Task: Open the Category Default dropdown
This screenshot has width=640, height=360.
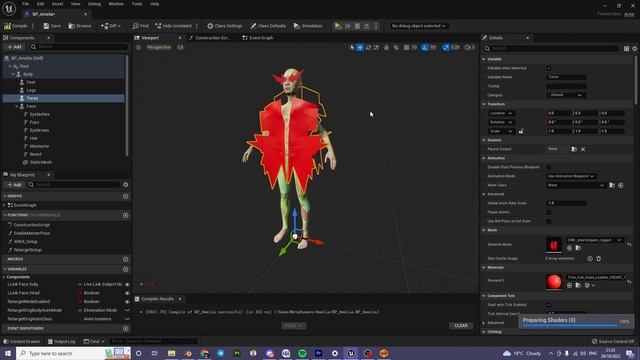Action: [566, 95]
